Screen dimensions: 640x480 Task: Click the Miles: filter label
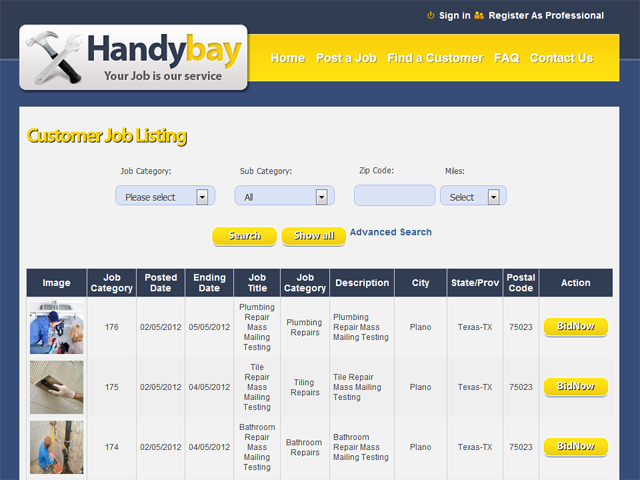[x=455, y=171]
